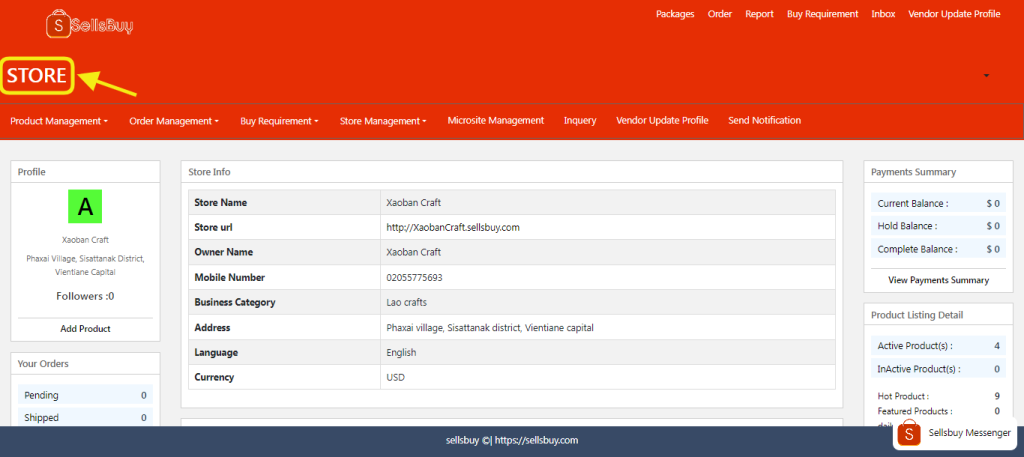
Task: Click Pending orders row
Action: (x=85, y=395)
